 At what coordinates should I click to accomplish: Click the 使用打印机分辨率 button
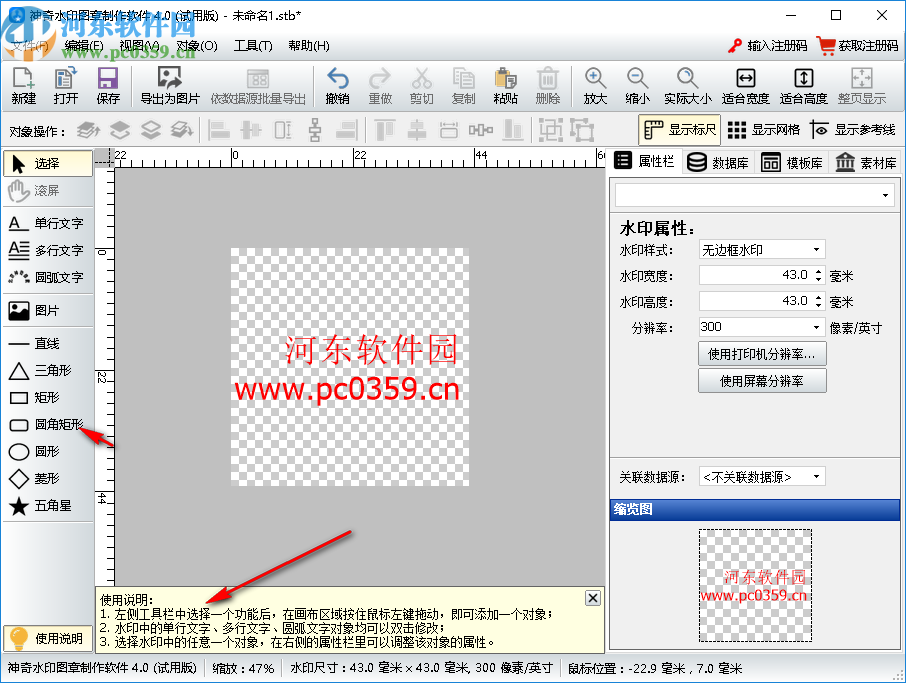click(x=762, y=353)
